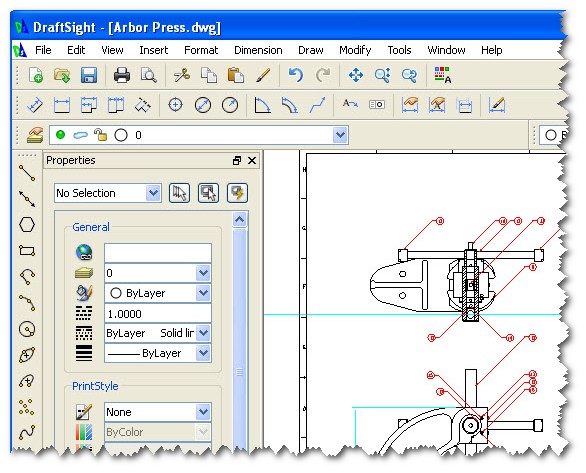The width and height of the screenshot is (586, 473).
Task: Open the PrintStyle None dropdown
Action: 203,412
